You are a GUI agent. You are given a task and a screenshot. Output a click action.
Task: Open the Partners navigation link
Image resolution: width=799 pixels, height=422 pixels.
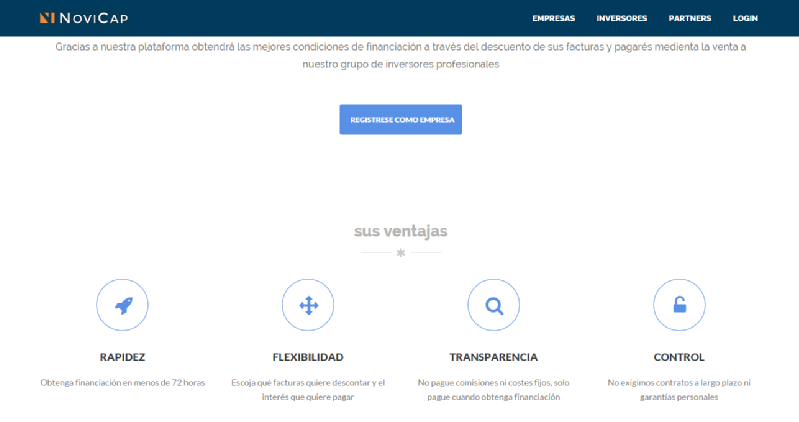click(690, 18)
